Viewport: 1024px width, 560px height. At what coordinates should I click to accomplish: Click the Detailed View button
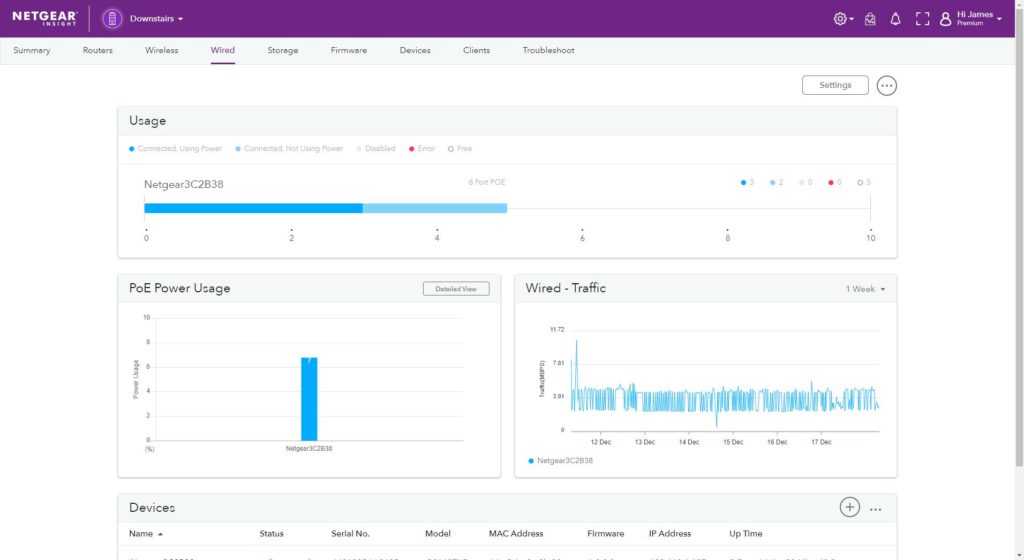point(455,289)
